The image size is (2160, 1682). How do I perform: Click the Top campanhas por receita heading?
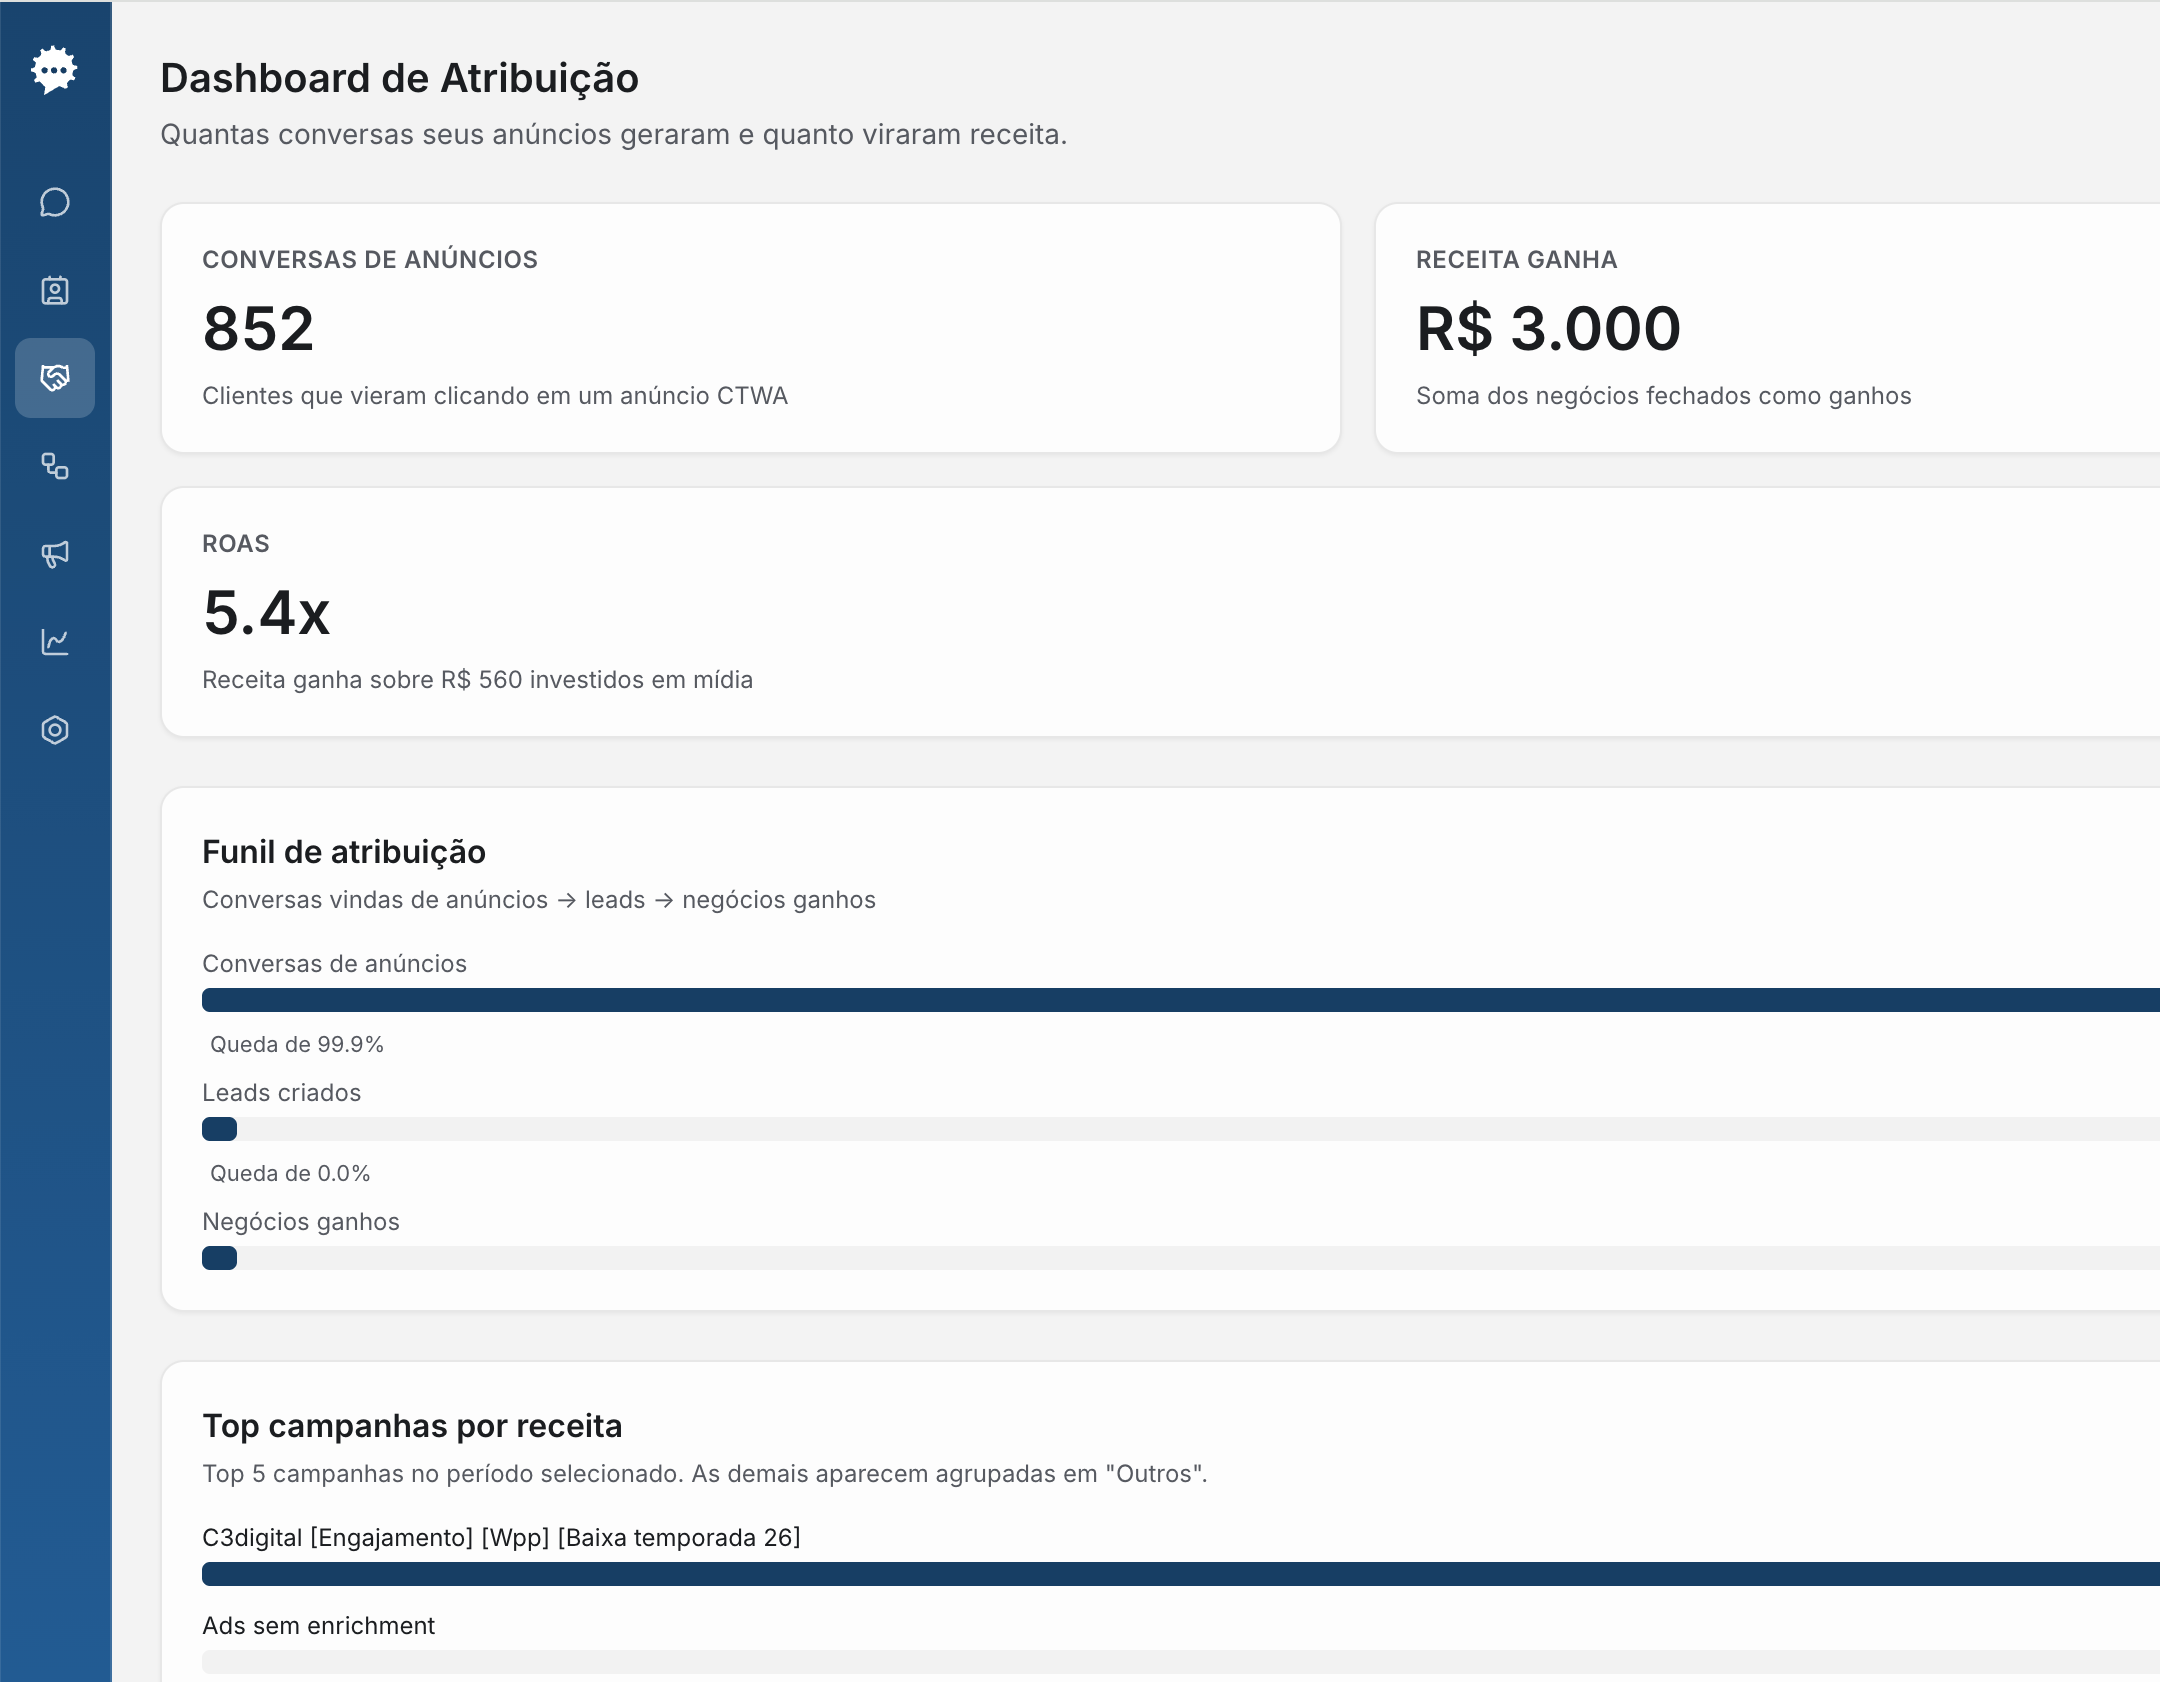(412, 1426)
